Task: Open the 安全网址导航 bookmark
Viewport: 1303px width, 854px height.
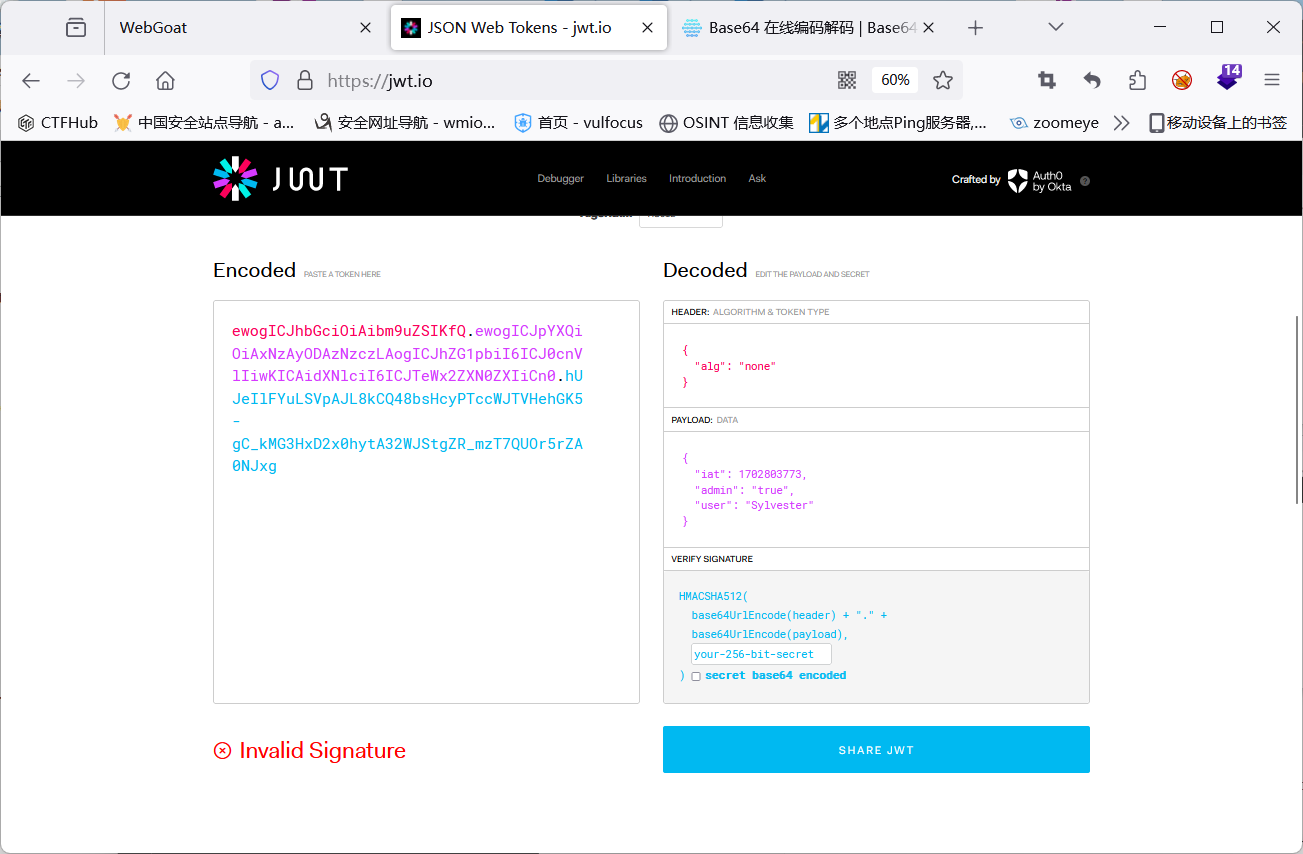Action: (x=405, y=122)
